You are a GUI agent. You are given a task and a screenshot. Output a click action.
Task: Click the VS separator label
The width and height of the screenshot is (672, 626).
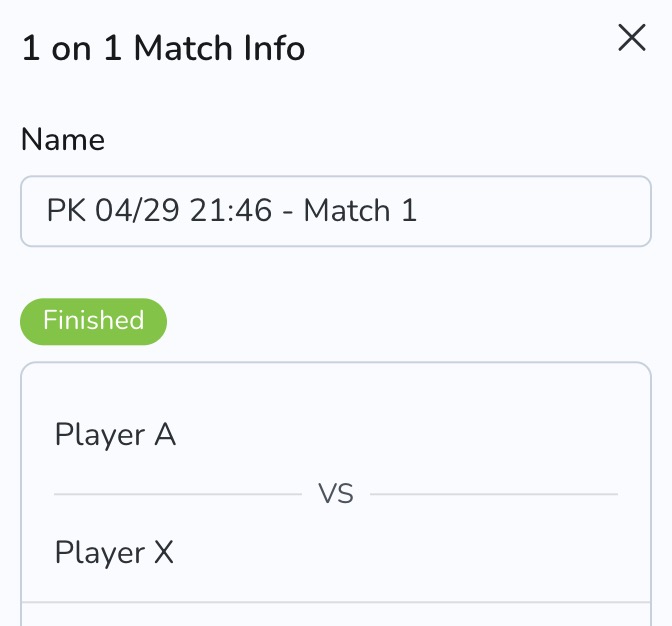point(336,494)
